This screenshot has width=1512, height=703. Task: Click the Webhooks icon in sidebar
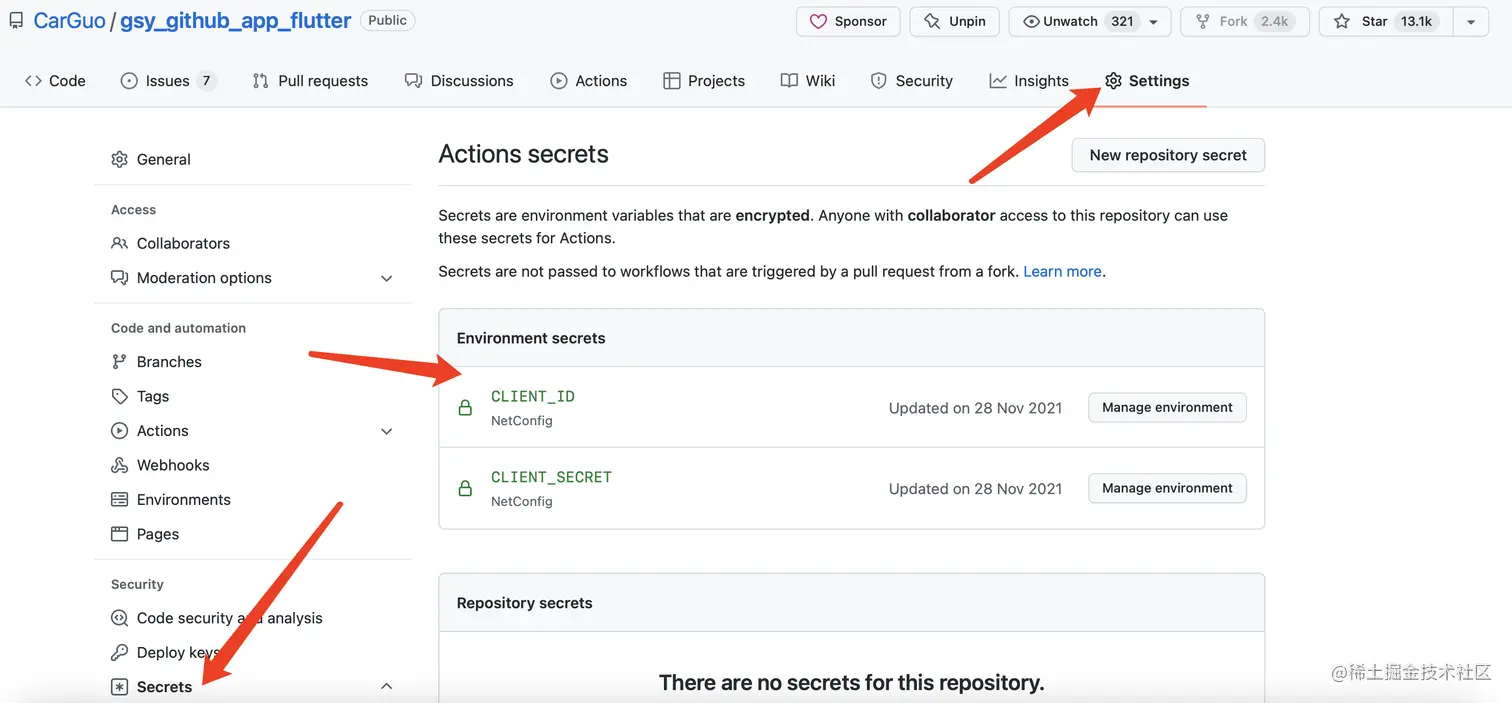click(x=119, y=465)
